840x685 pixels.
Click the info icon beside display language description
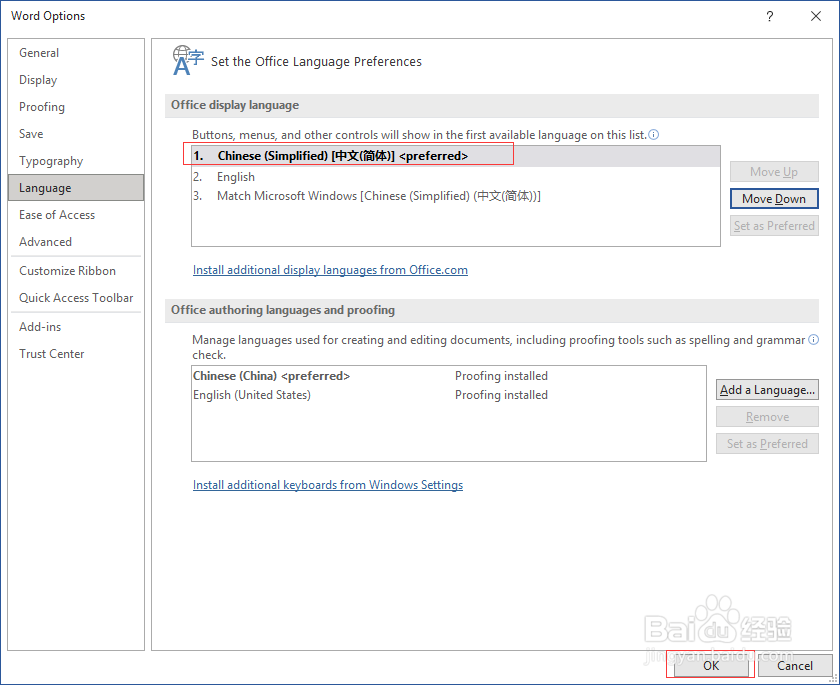(x=654, y=134)
